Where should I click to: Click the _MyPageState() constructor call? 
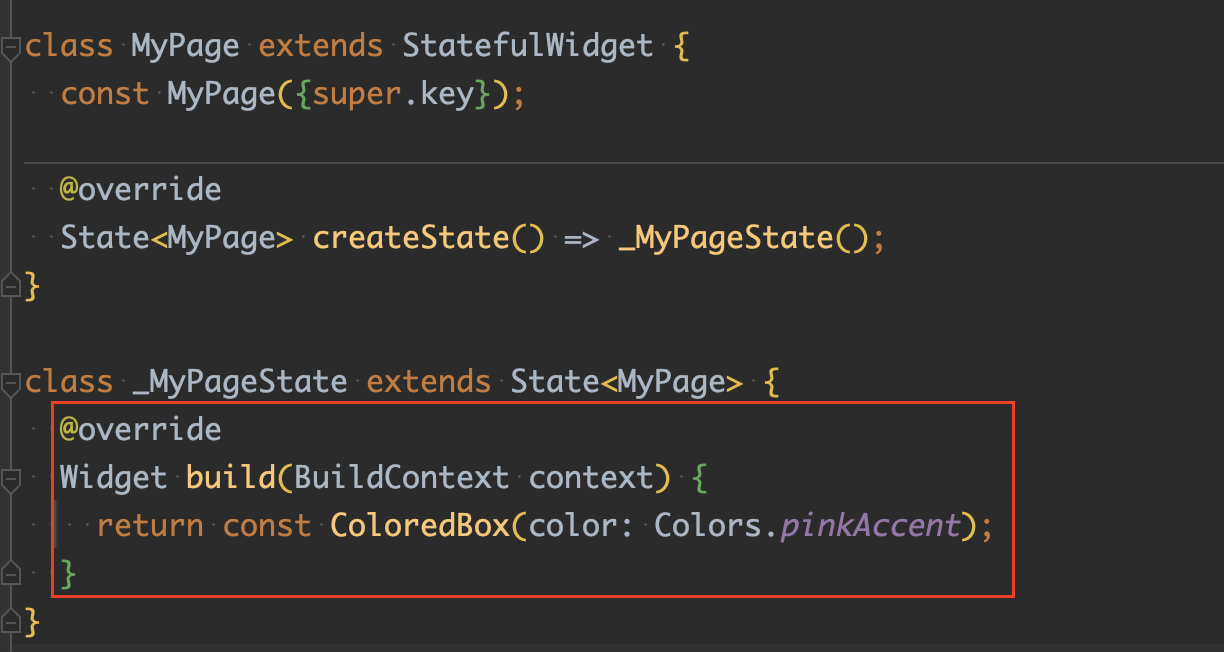click(744, 238)
